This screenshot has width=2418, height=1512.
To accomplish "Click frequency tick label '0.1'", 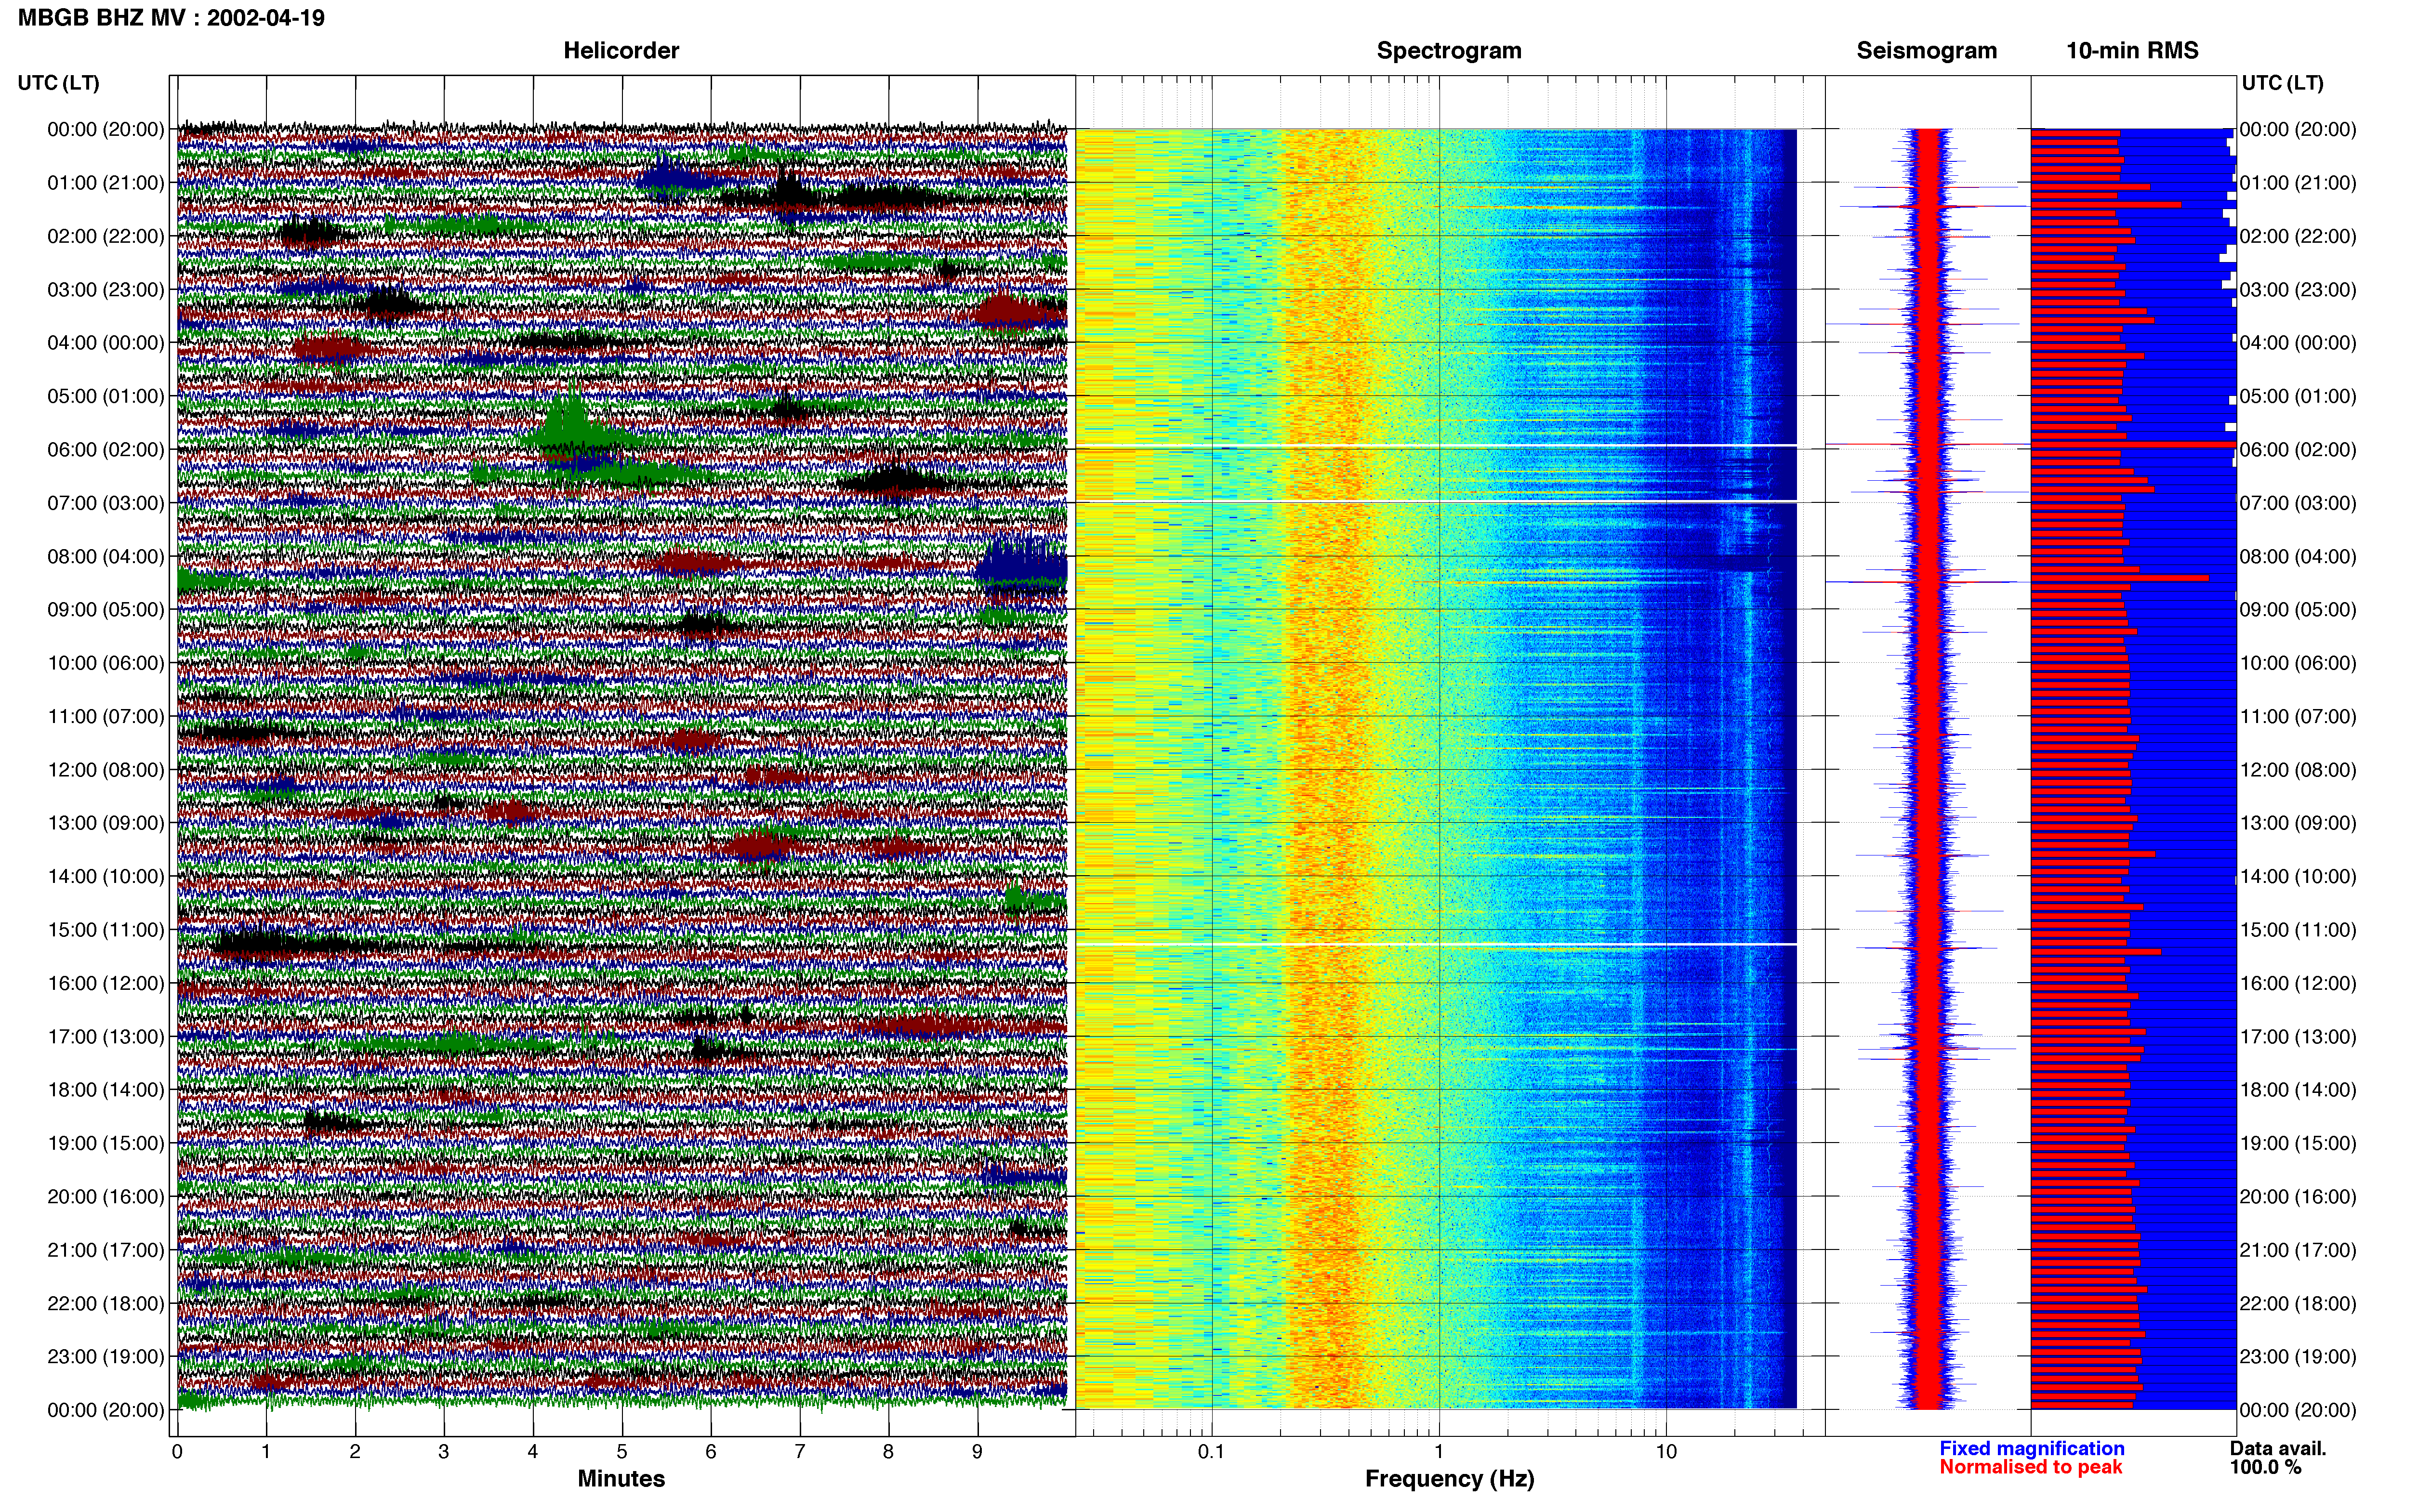I will click(x=1211, y=1452).
